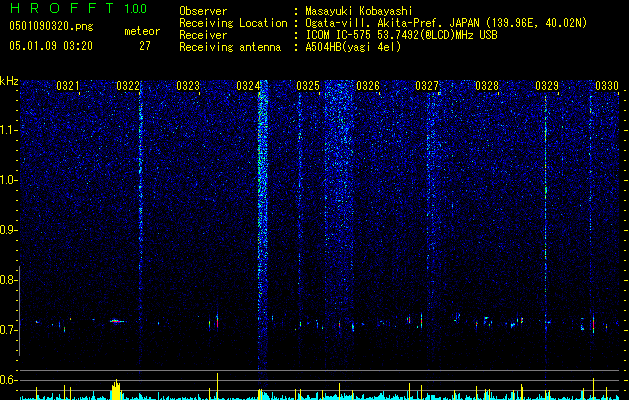
Task: Click the meteor count value 27
Action: point(145,46)
